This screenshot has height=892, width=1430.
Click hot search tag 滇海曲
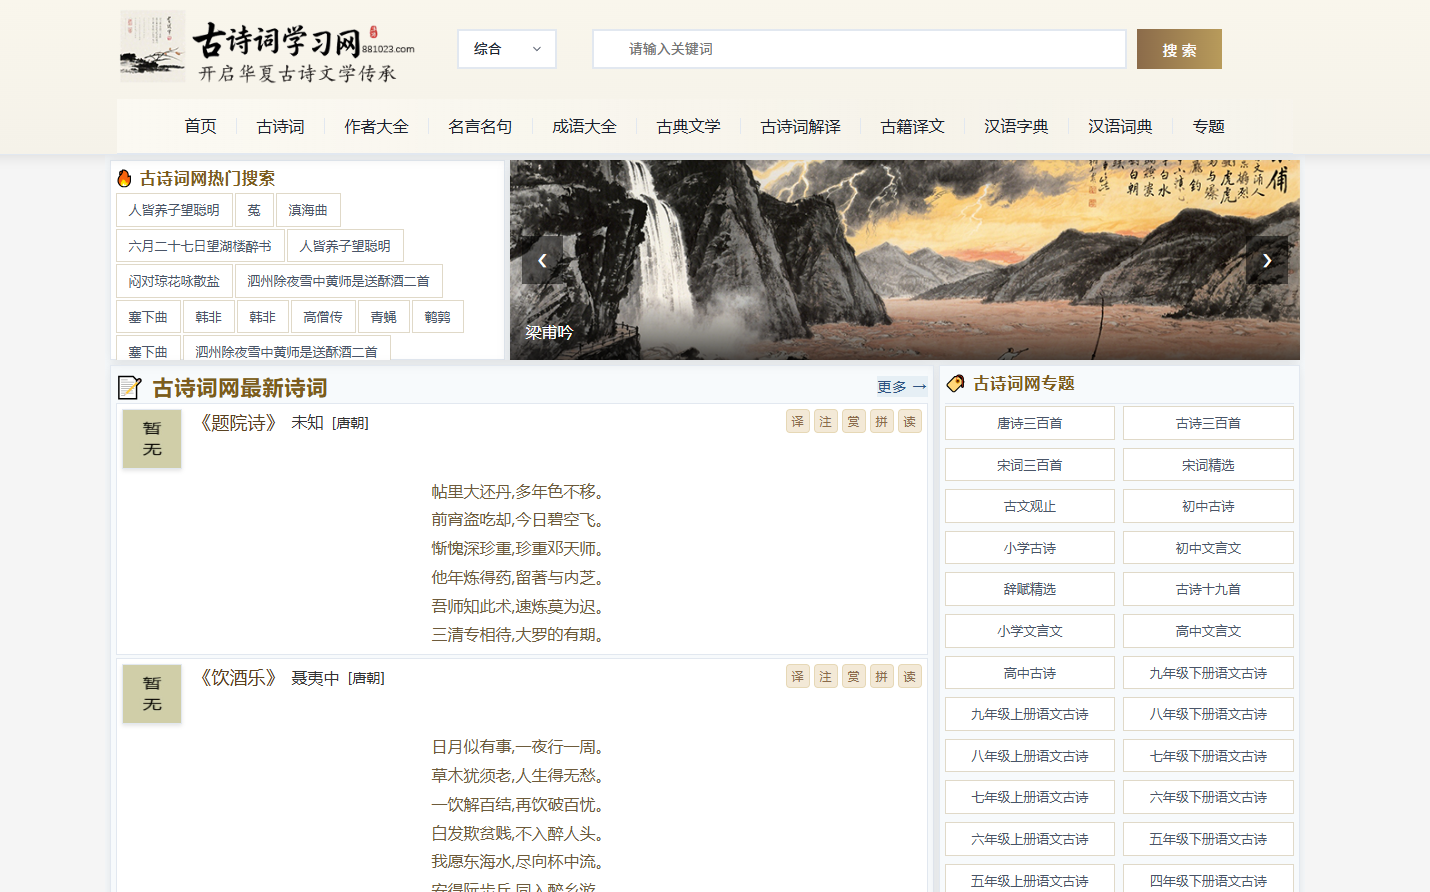click(x=308, y=210)
